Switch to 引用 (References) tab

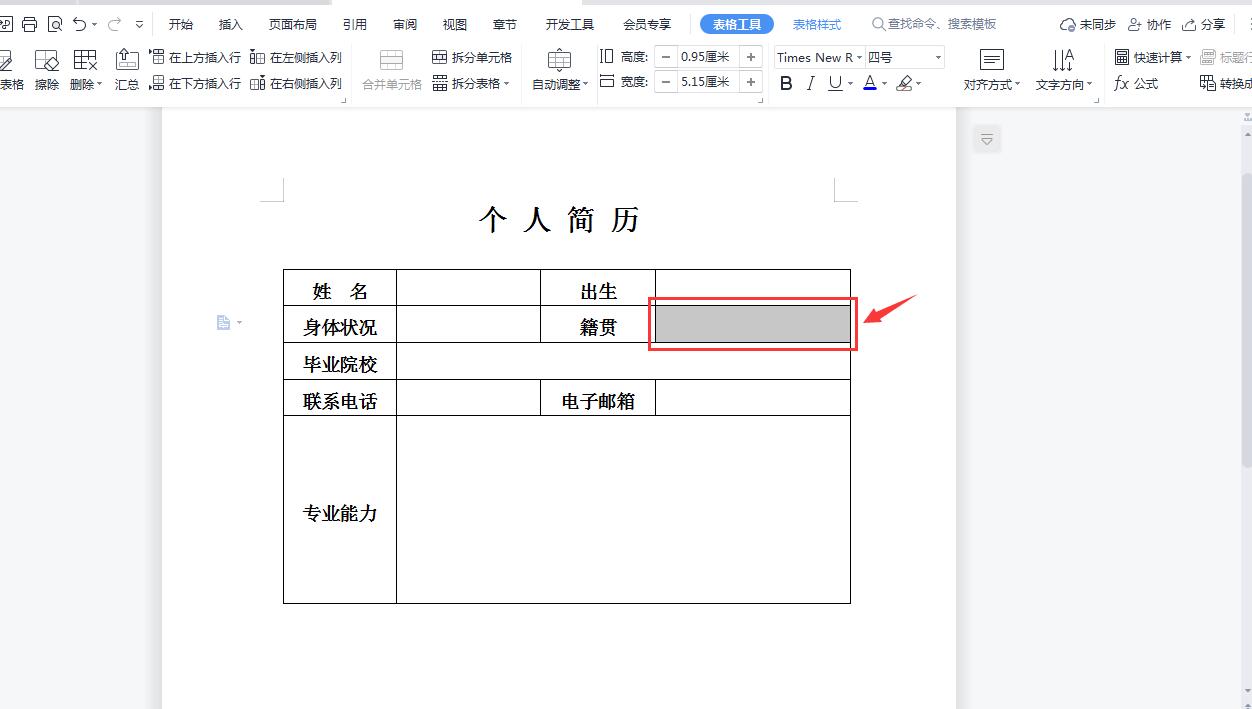[355, 24]
